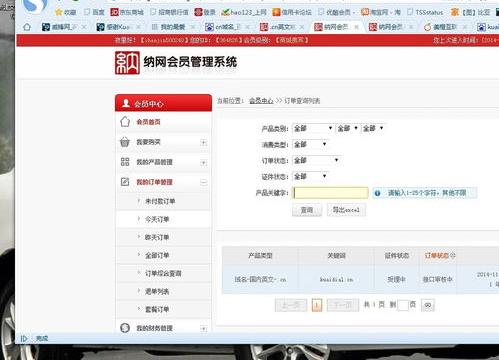Image resolution: width=499 pixels, height=360 pixels.
Task: Click the 下一页 next page button
Action: [343, 305]
